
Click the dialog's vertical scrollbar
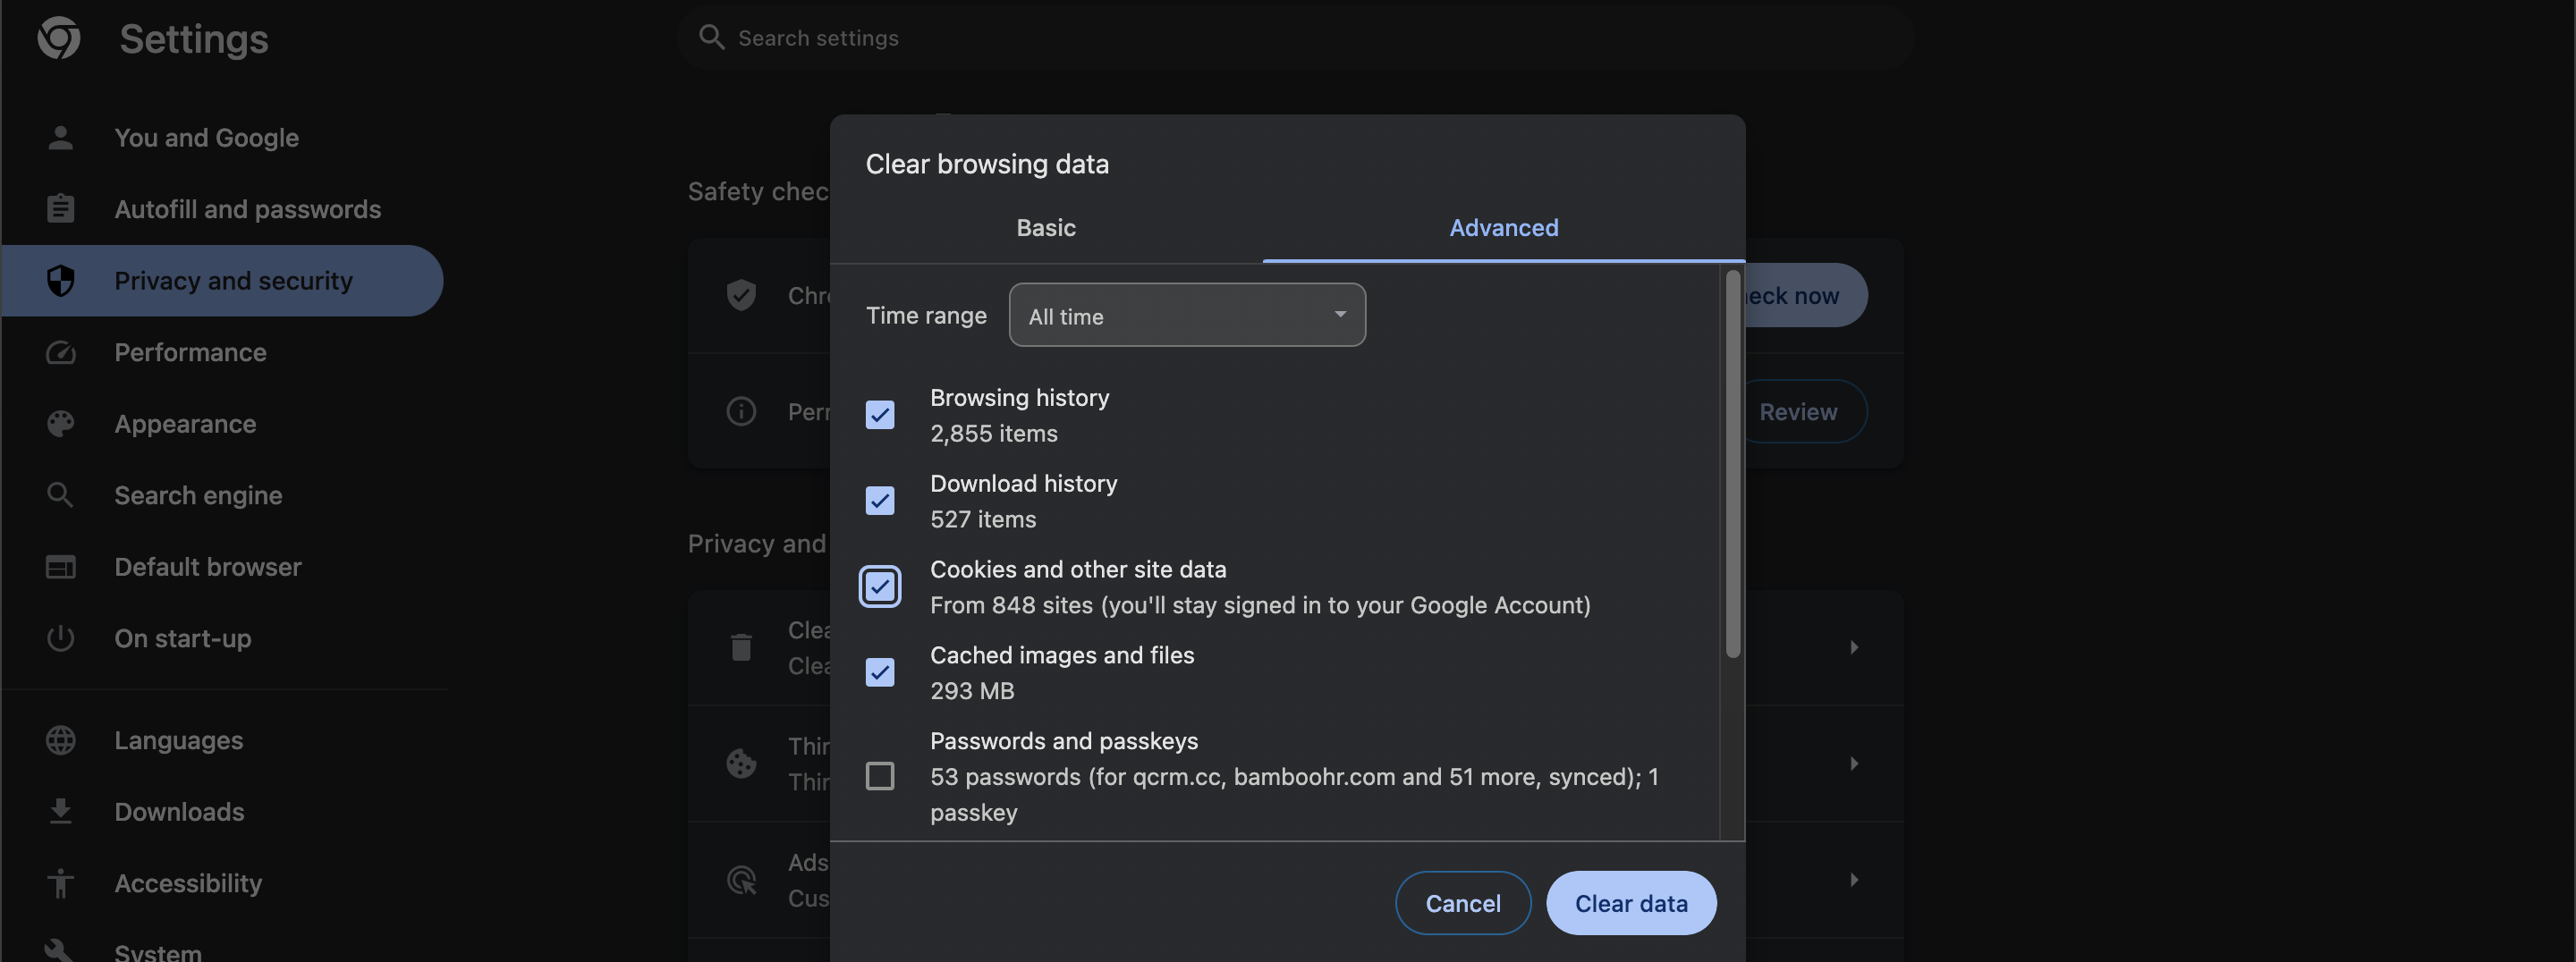(x=1732, y=465)
